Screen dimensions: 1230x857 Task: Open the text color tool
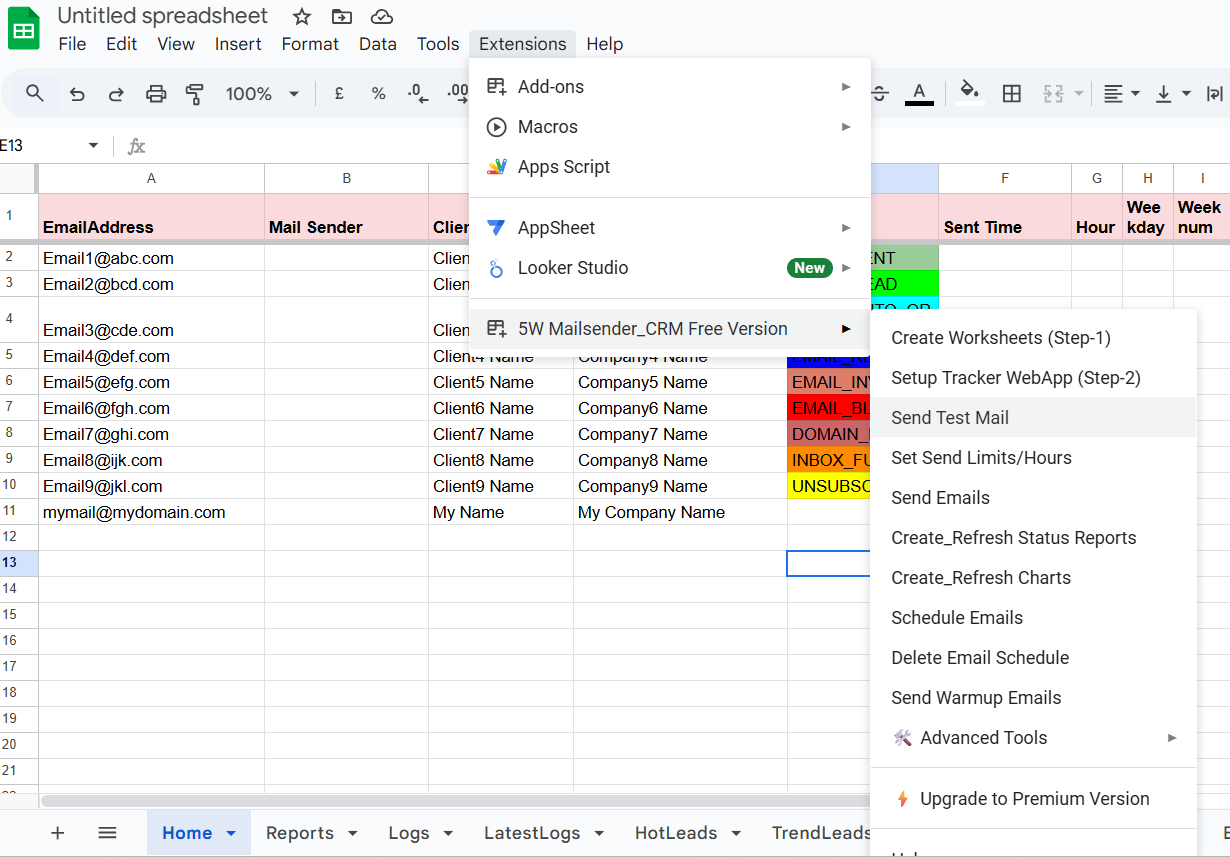[919, 93]
